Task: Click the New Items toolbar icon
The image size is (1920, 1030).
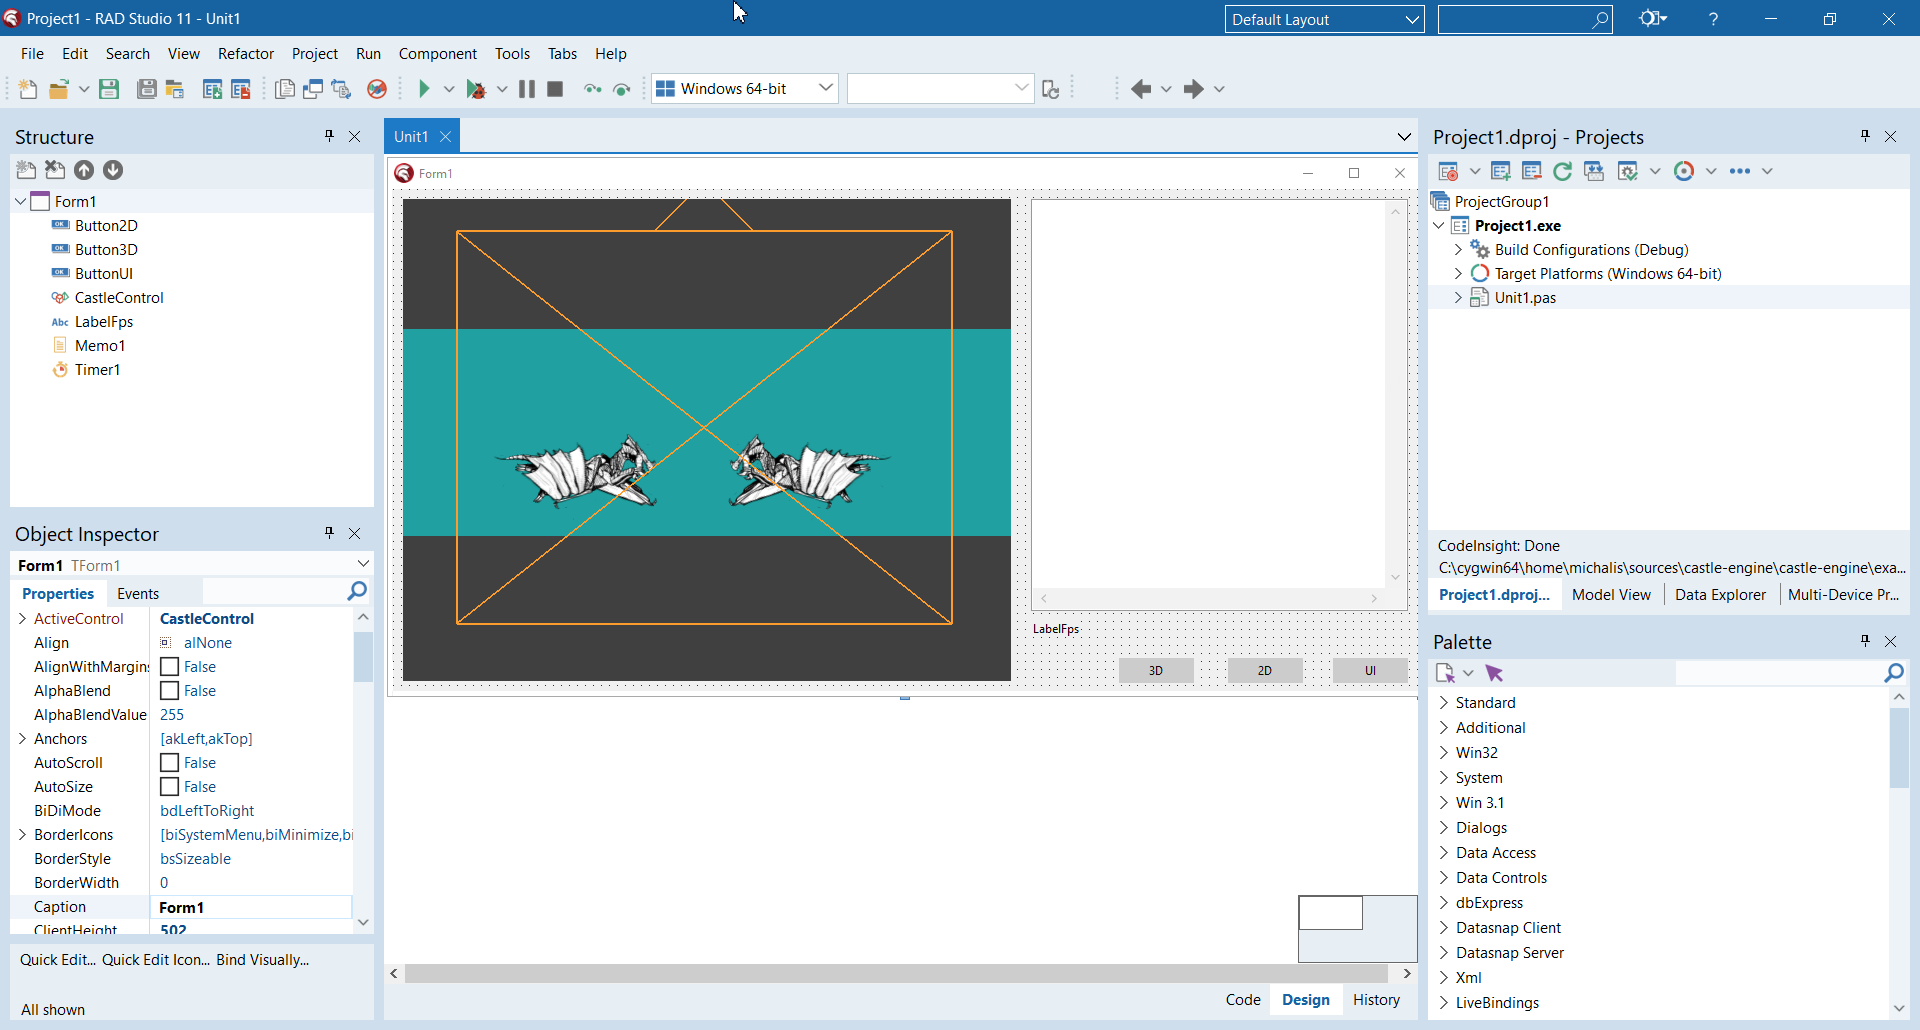Action: (27, 89)
